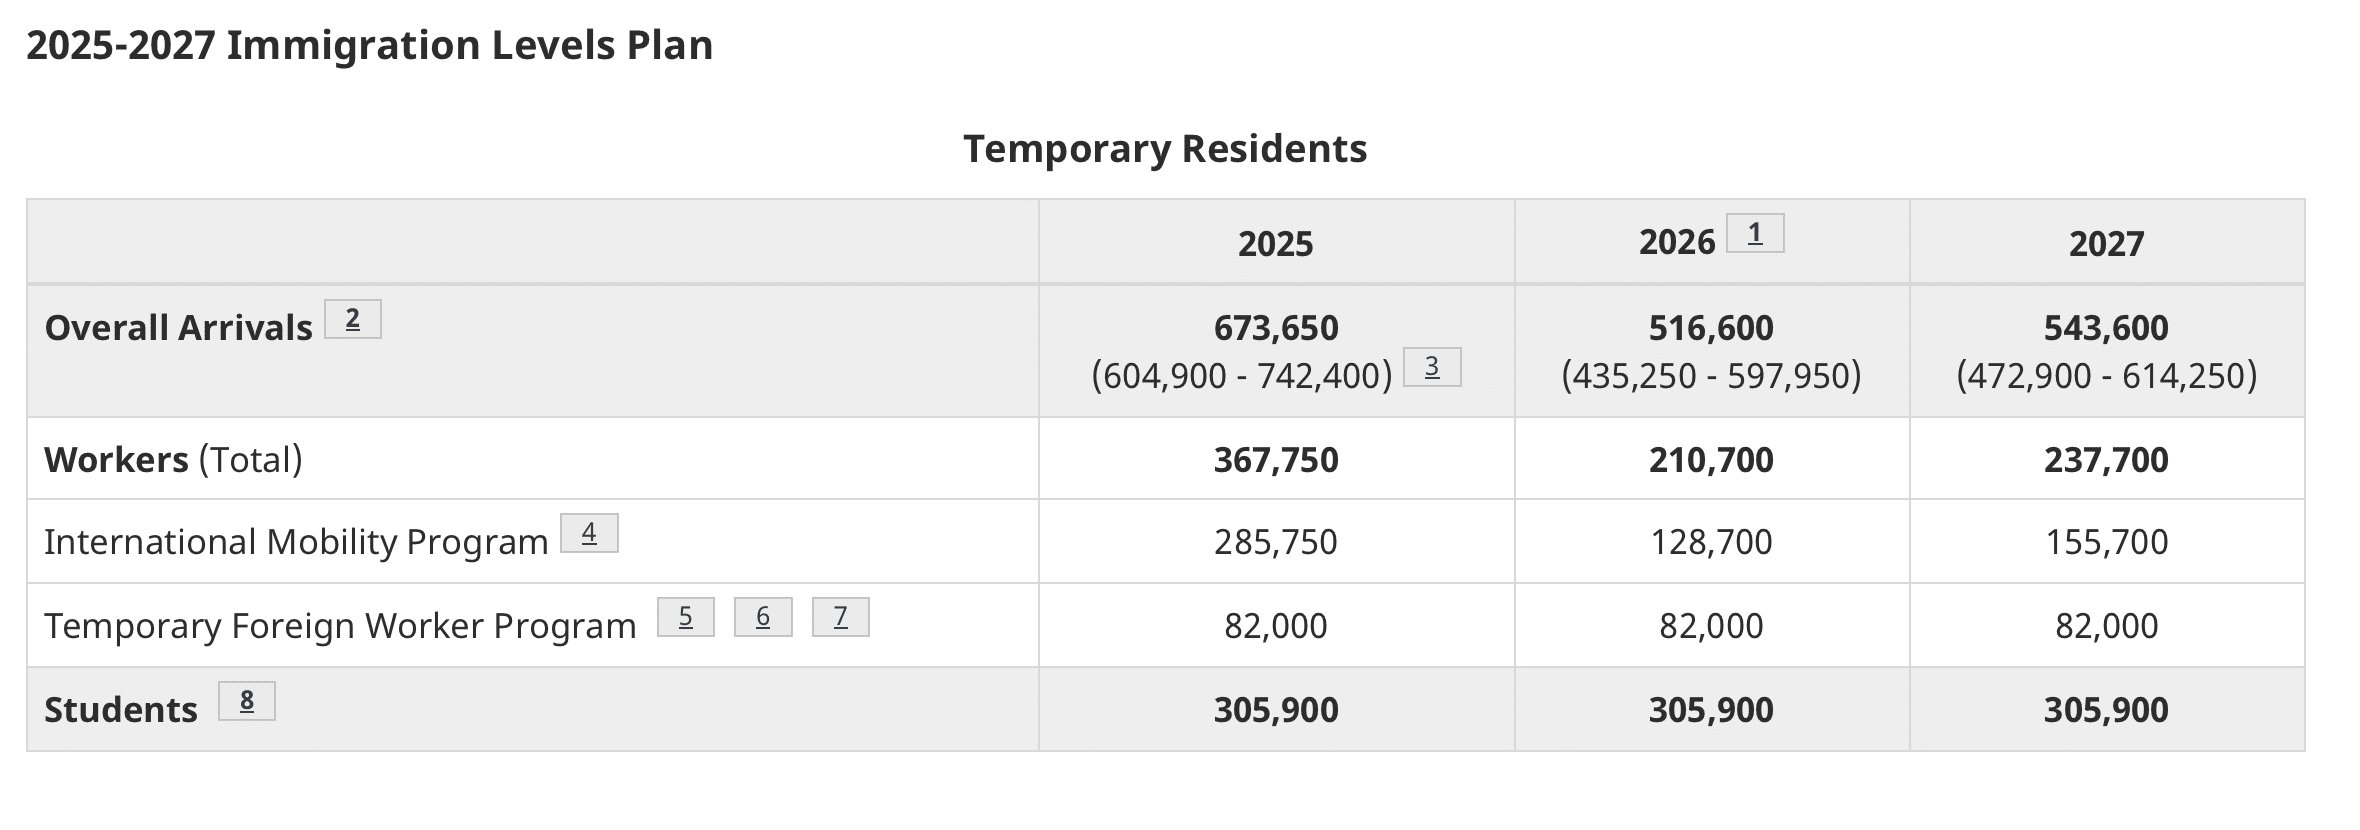The width and height of the screenshot is (2360, 830).
Task: Select the 2027 column header
Action: 2107,243
